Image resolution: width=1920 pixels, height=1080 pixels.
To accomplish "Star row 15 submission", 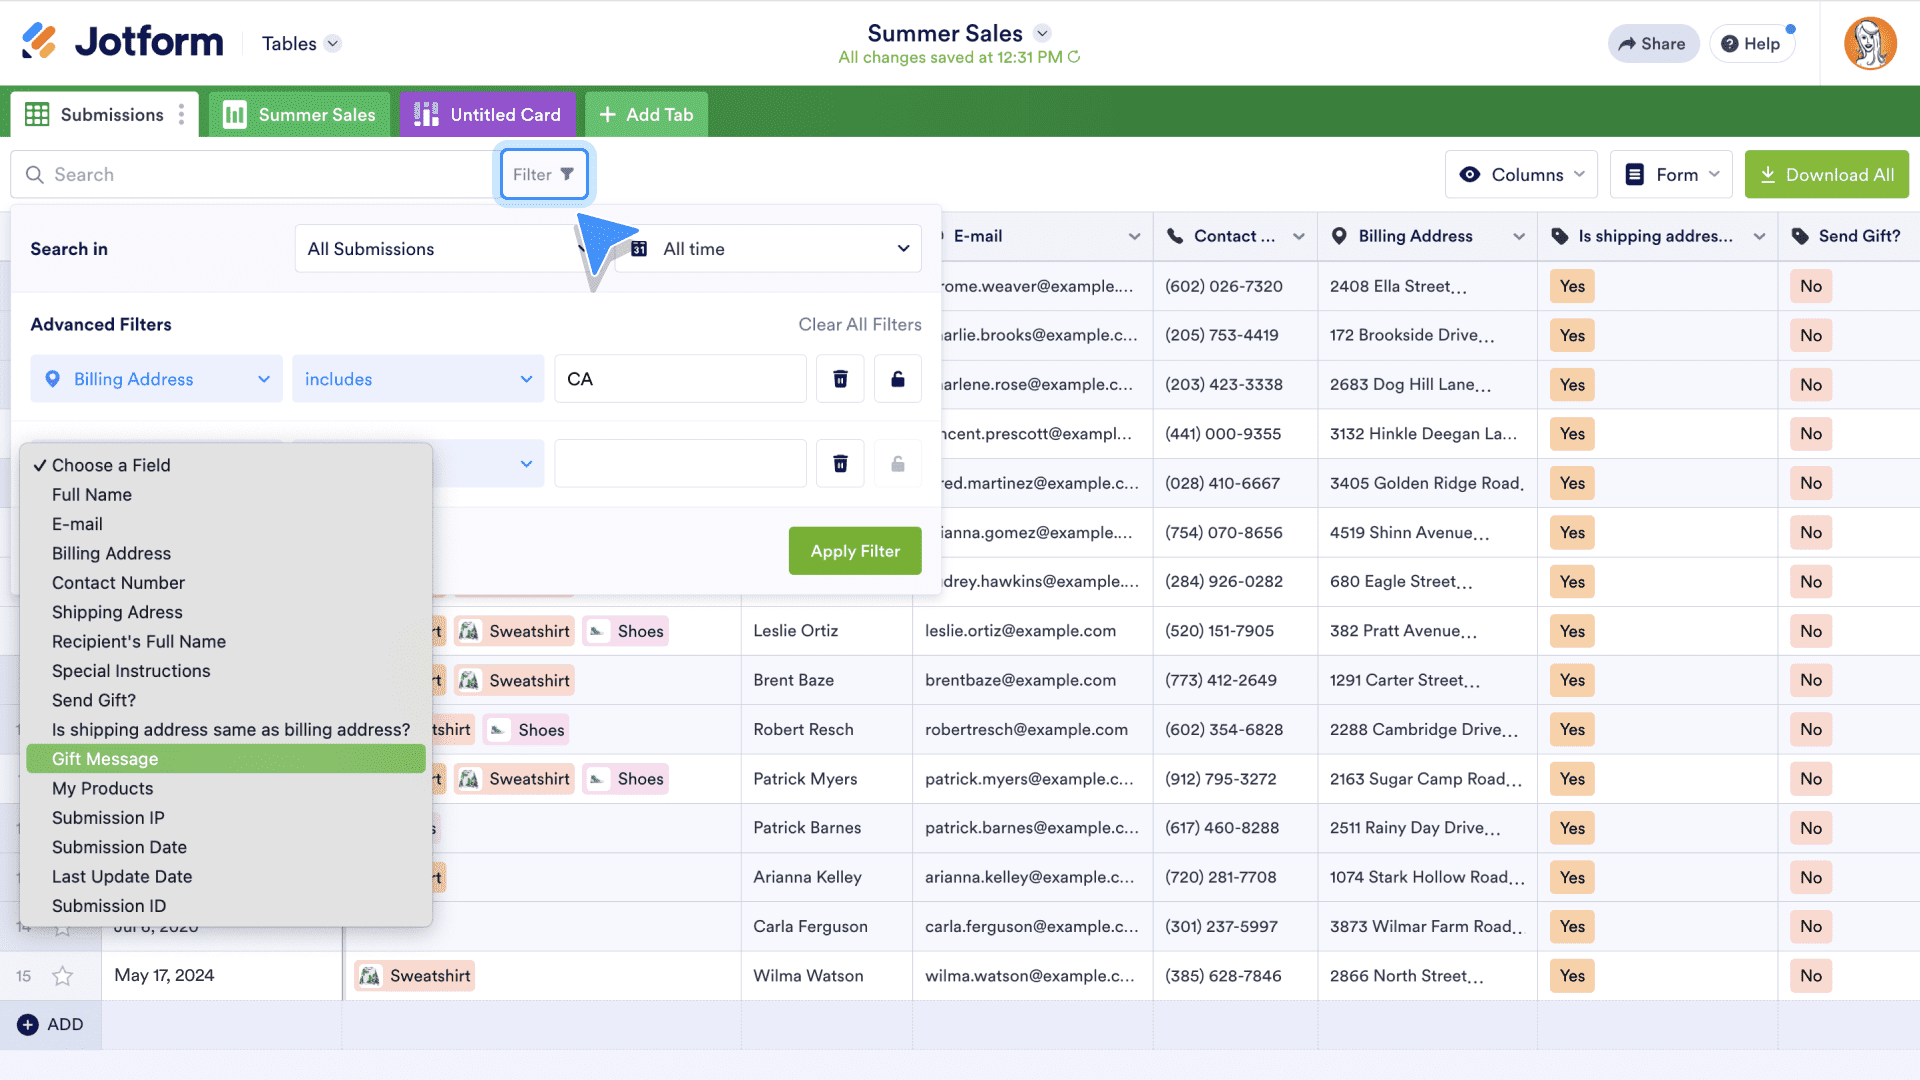I will pyautogui.click(x=63, y=976).
